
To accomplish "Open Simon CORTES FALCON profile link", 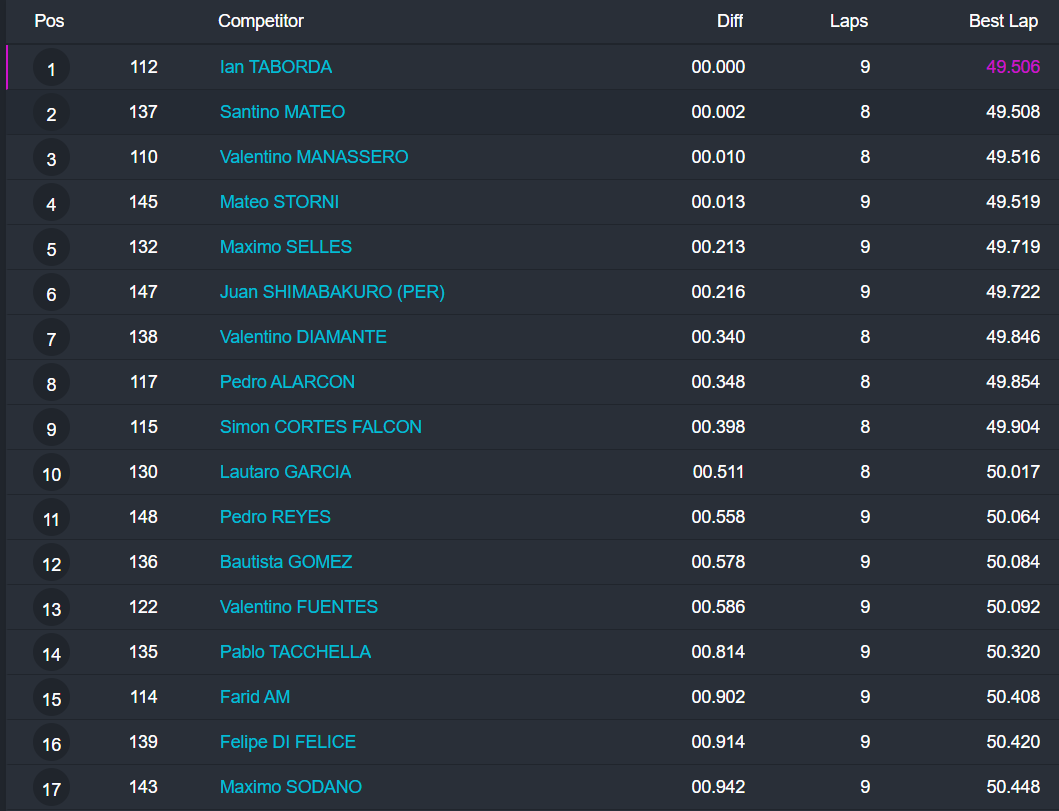I will tap(321, 427).
